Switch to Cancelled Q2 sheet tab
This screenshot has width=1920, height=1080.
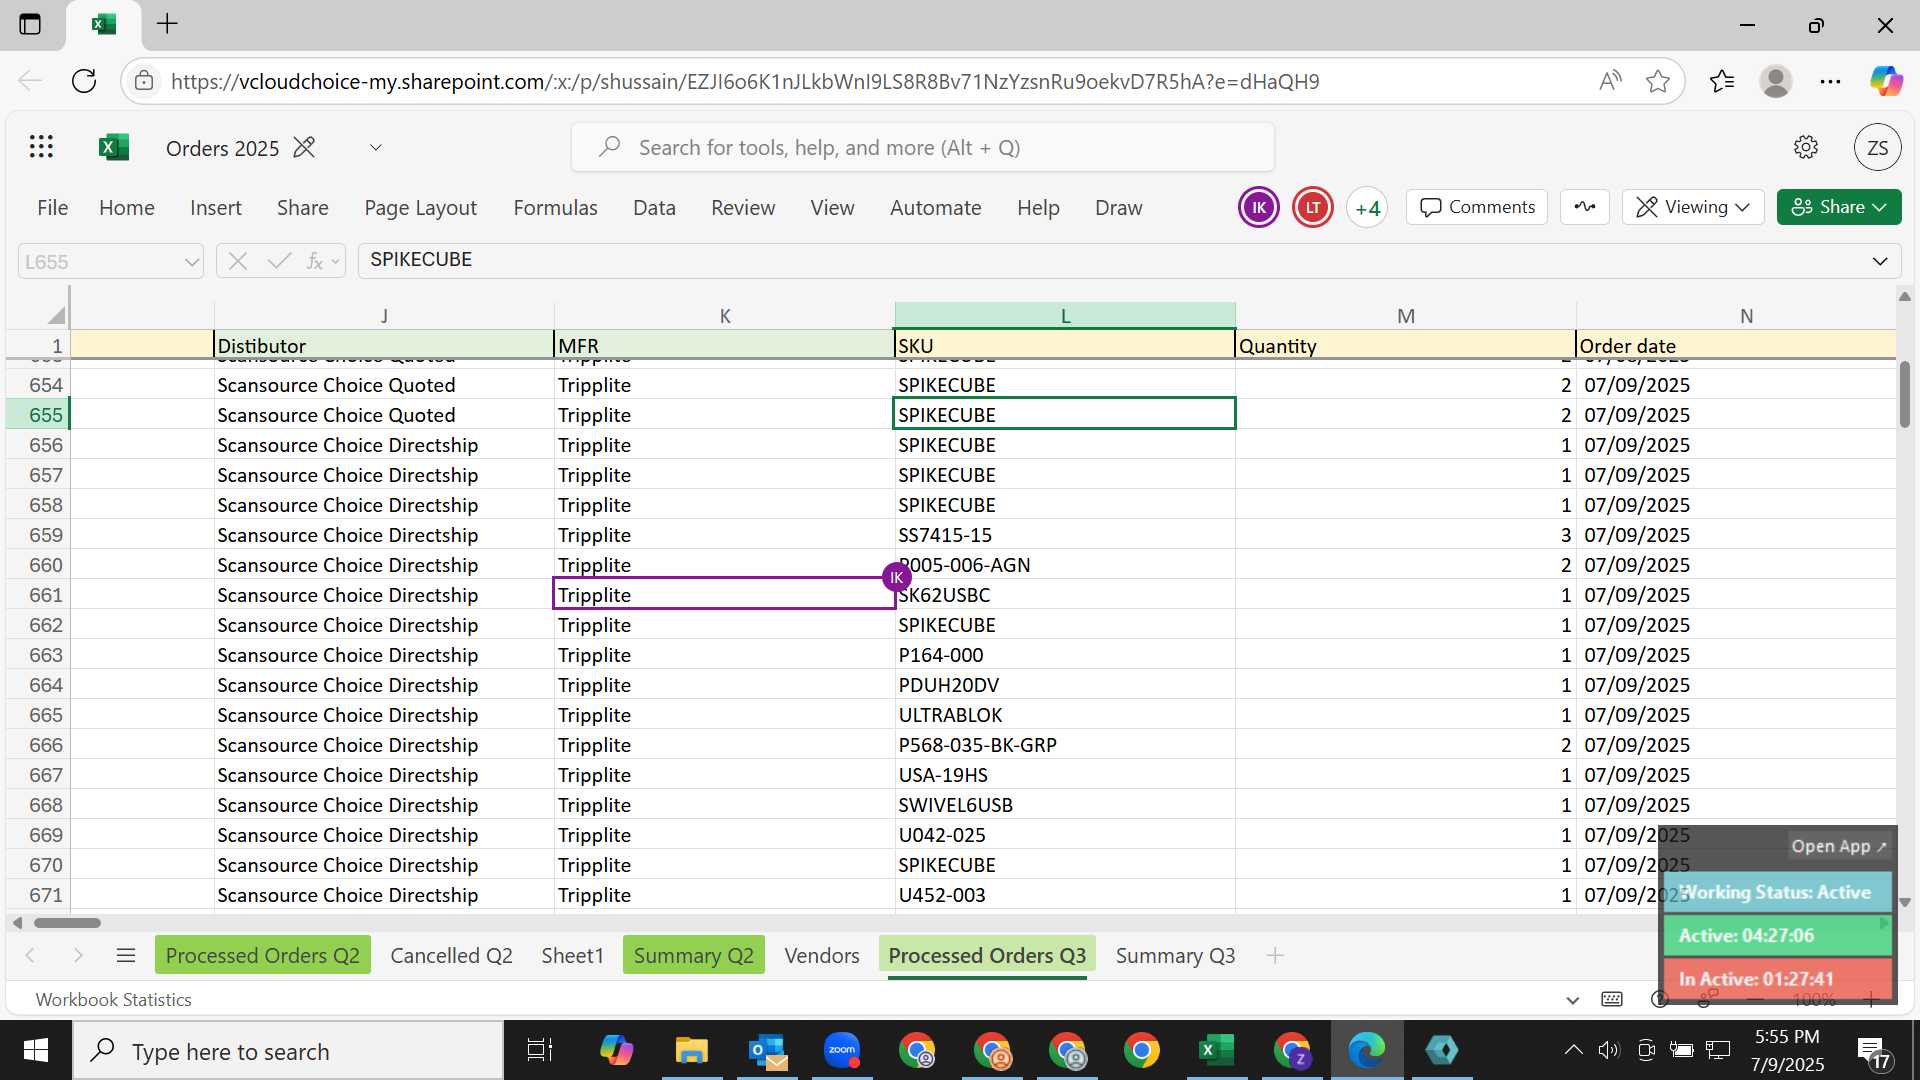pos(451,955)
